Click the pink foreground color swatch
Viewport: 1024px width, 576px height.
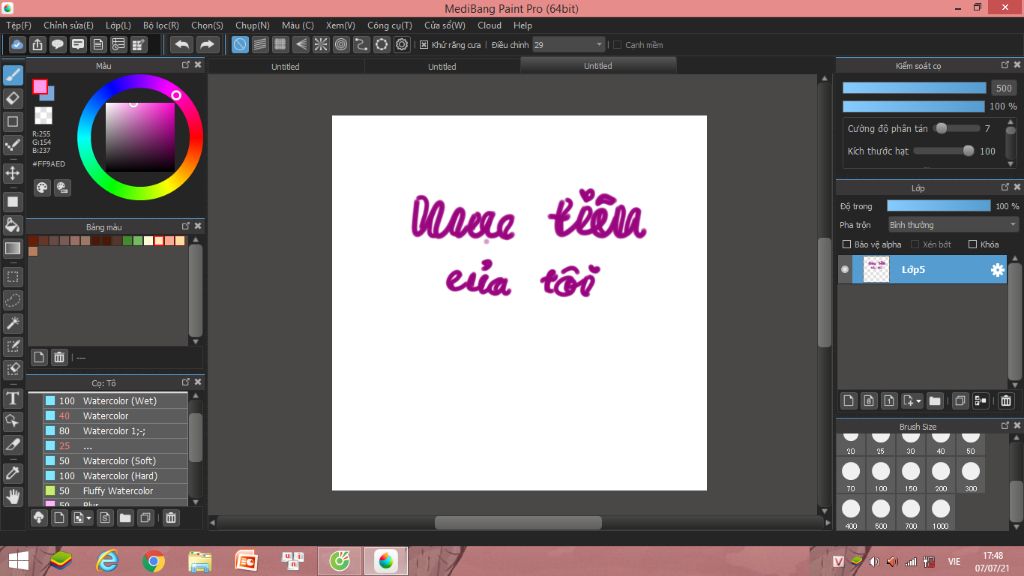point(40,87)
